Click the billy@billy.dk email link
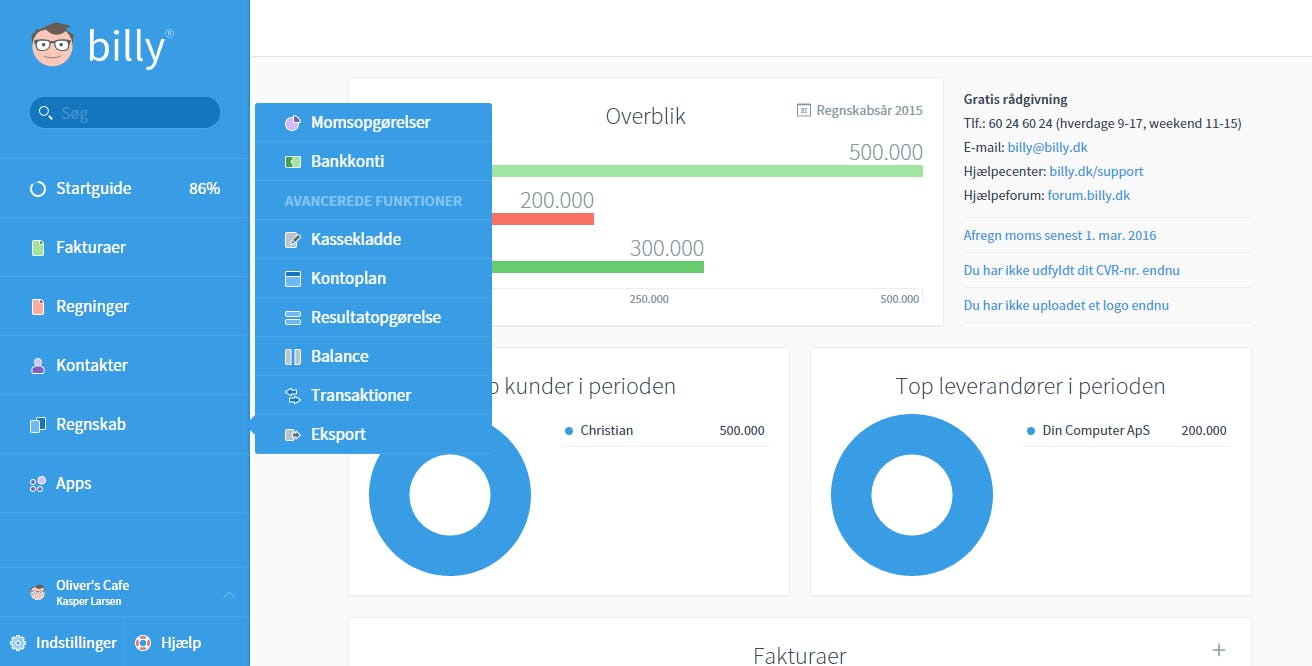Screen dimensions: 1312x666 pyautogui.click(x=1047, y=147)
